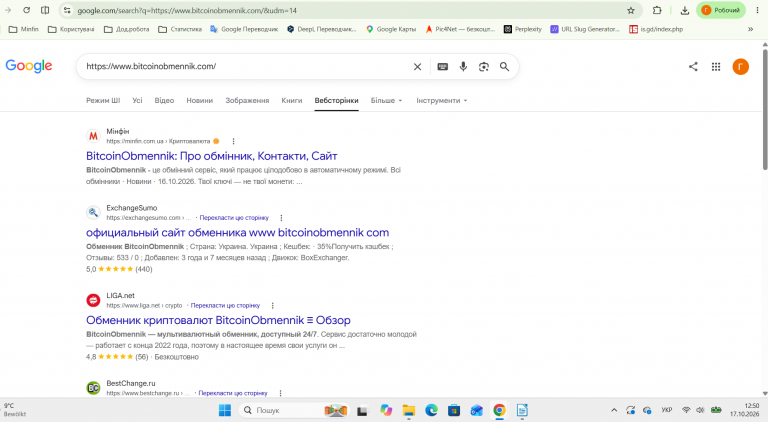Click the share icon on Google page
Image resolution: width=768 pixels, height=422 pixels.
coord(693,67)
